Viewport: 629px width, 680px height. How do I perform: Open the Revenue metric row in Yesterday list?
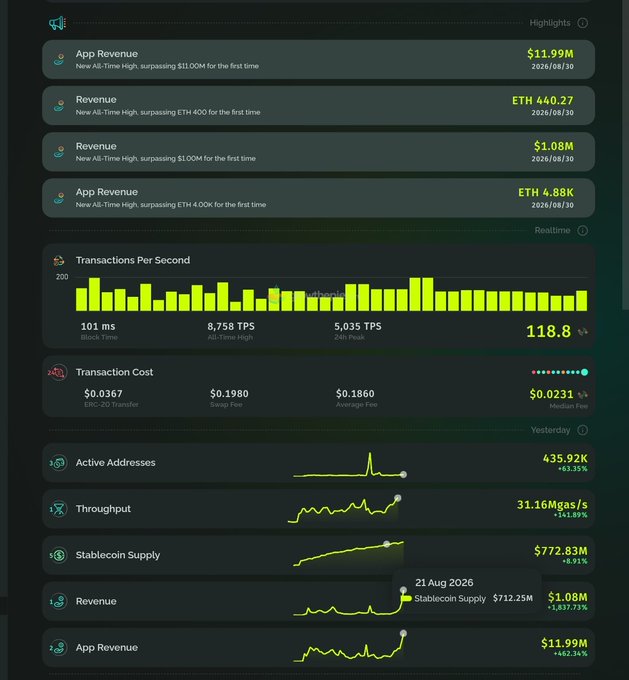[x=318, y=602]
